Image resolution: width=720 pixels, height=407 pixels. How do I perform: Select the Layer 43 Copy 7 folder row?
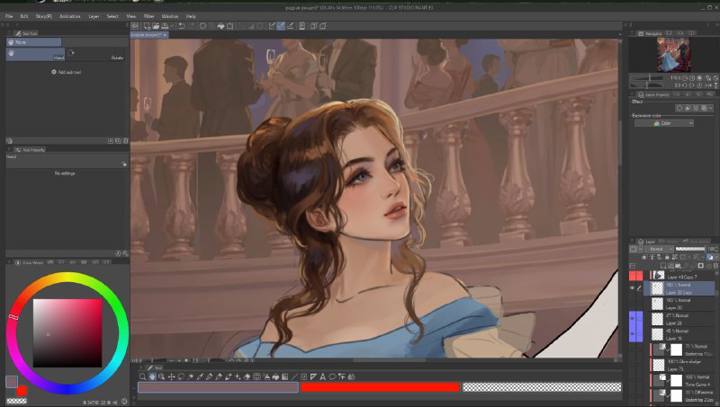(681, 276)
